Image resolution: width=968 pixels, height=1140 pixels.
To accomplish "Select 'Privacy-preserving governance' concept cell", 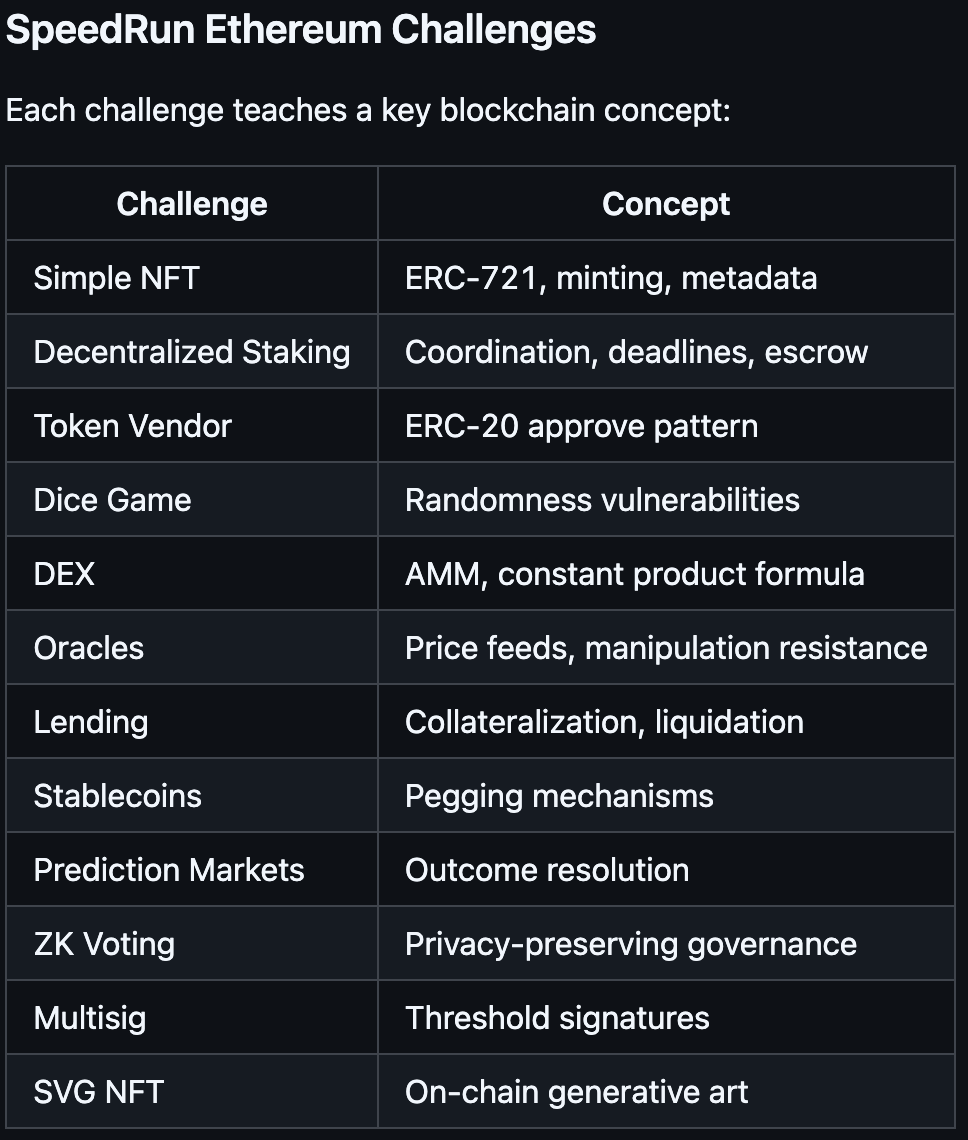I will [x=666, y=944].
